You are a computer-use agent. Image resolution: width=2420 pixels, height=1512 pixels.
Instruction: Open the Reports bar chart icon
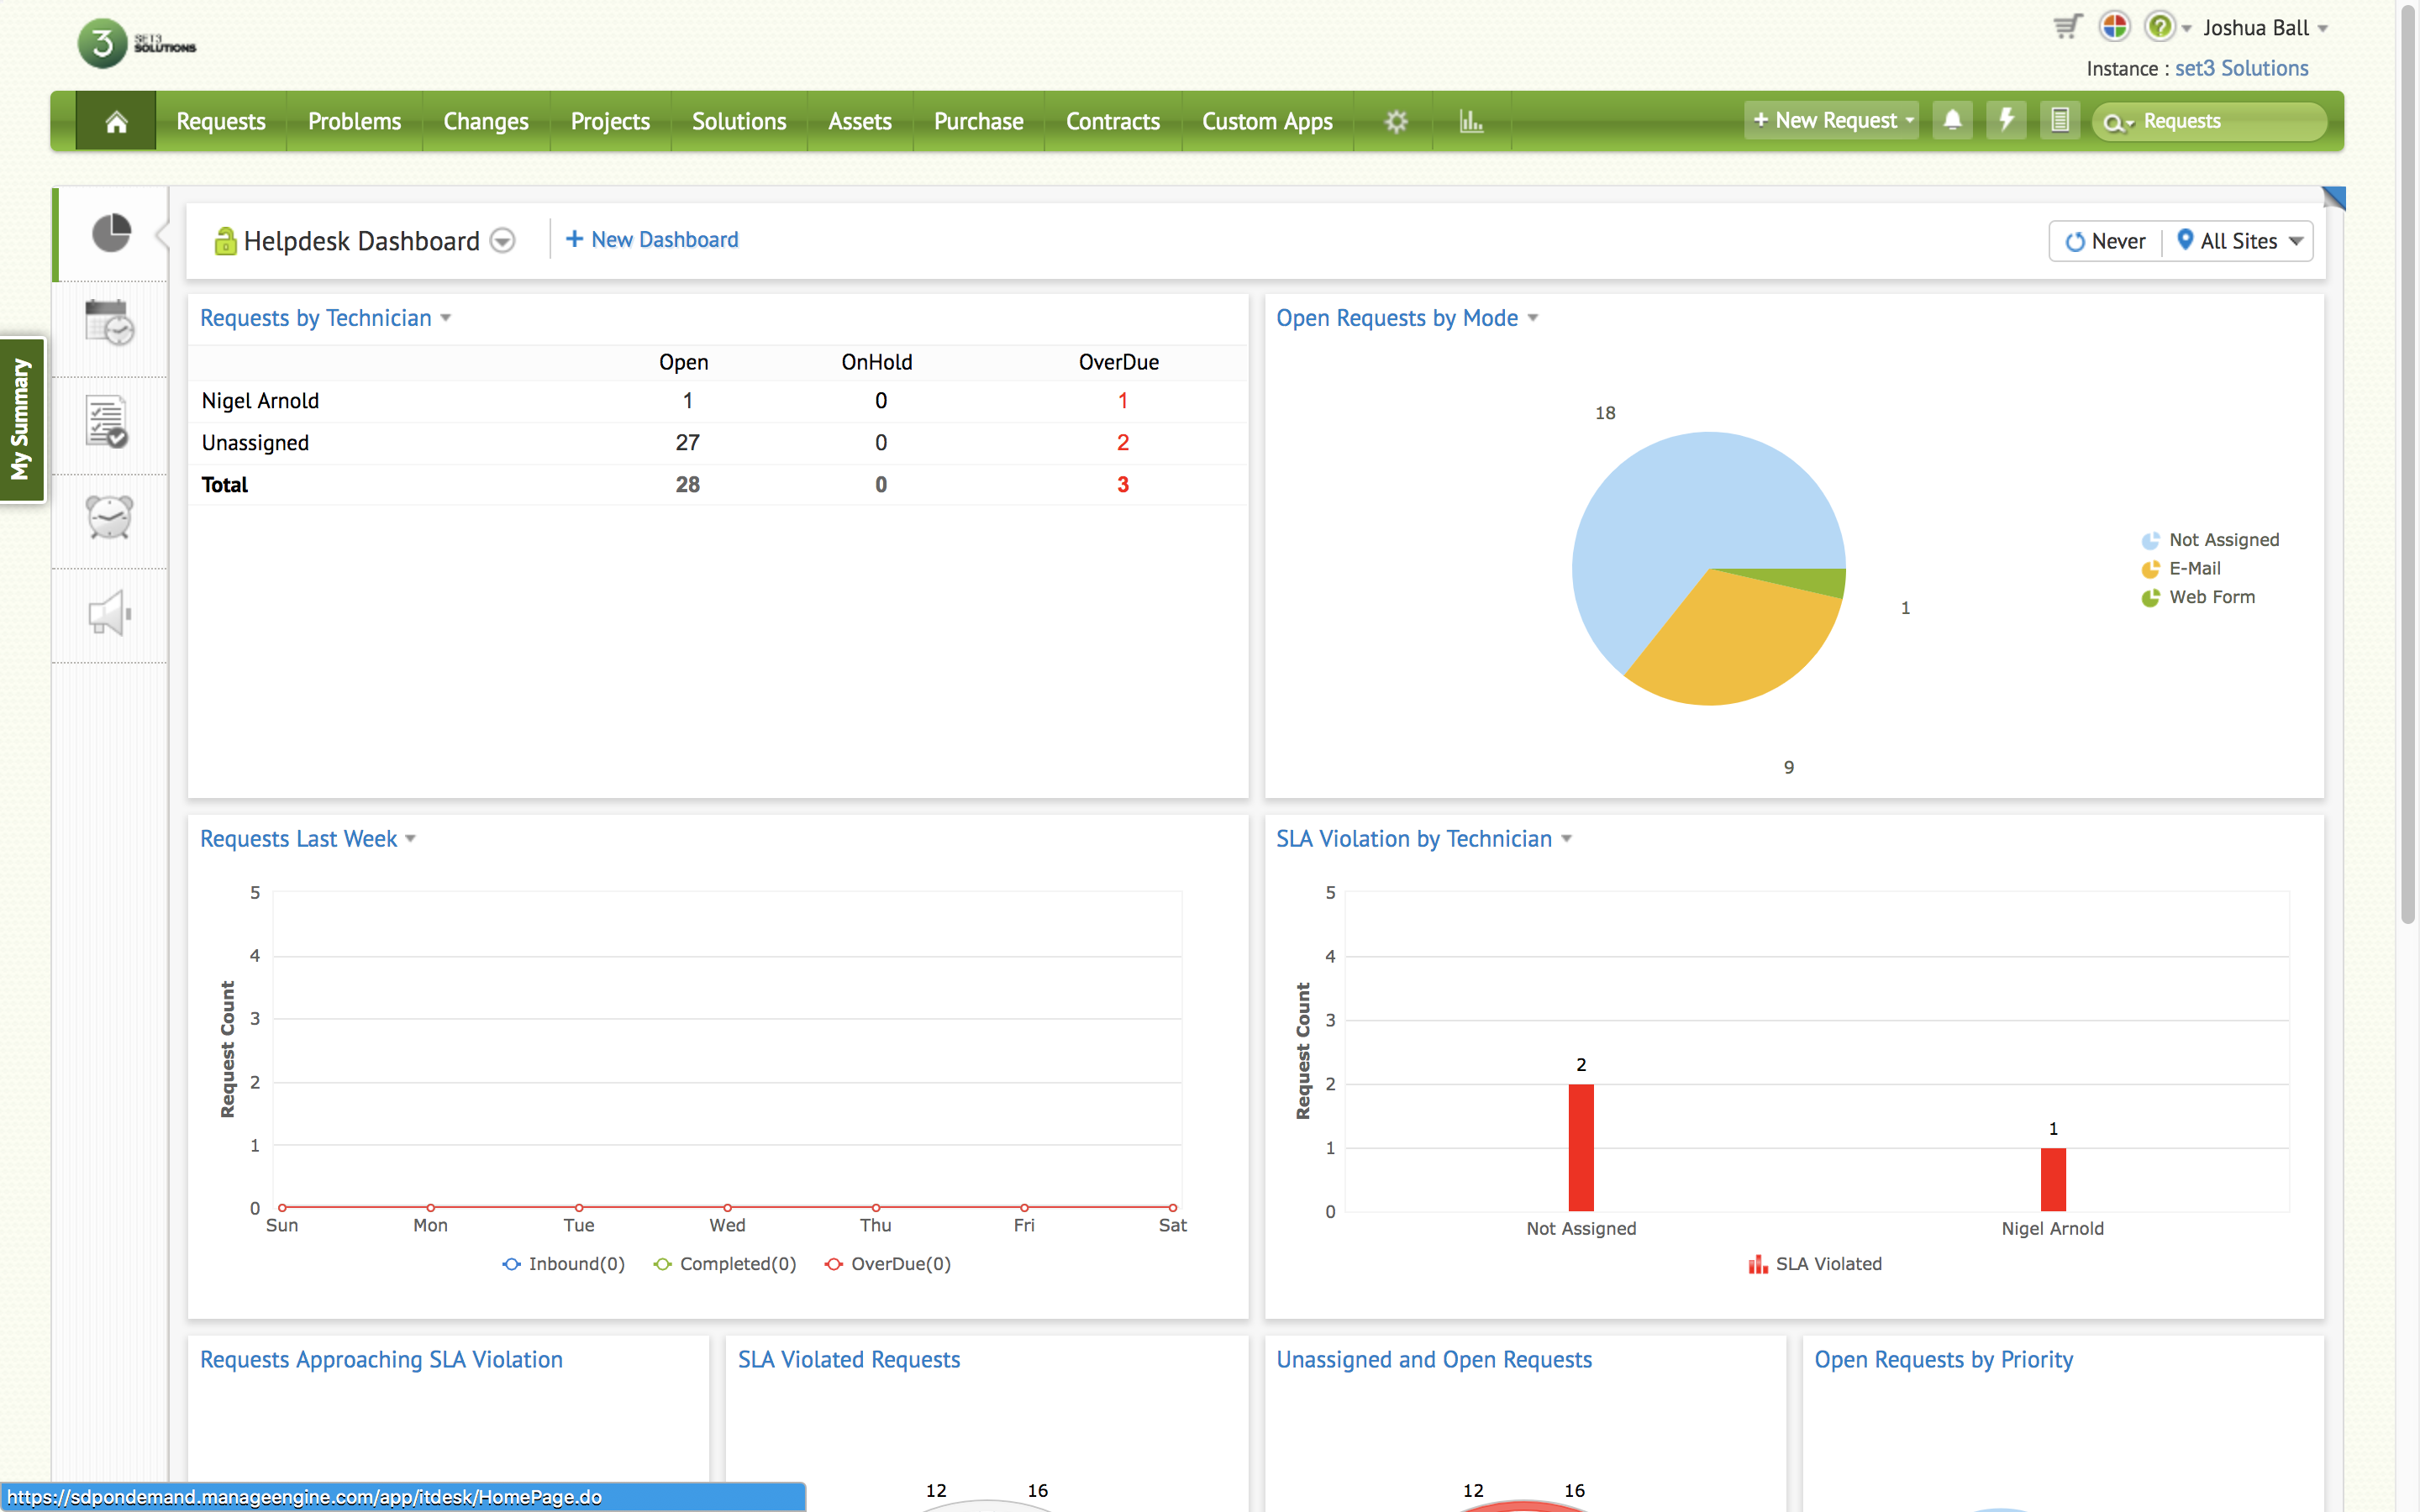[1471, 121]
